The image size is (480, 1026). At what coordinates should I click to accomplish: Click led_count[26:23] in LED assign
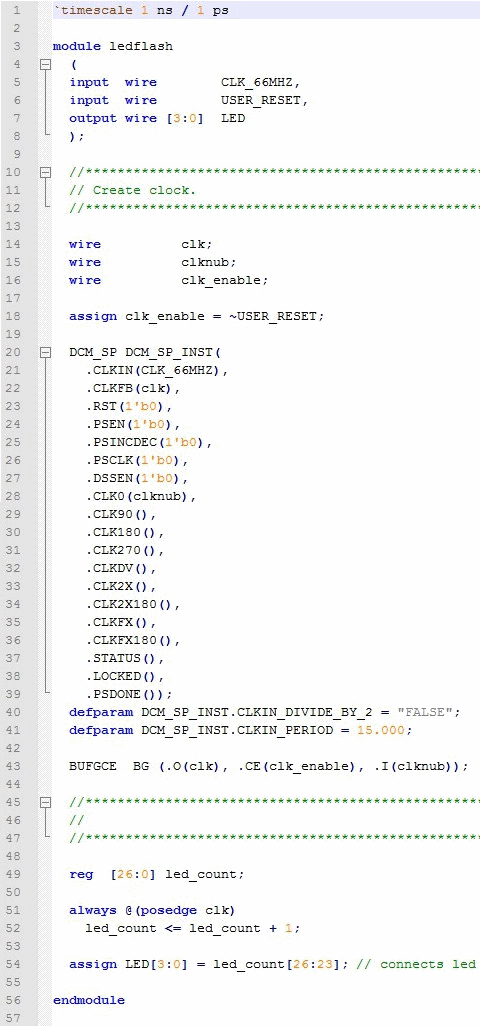tap(277, 964)
